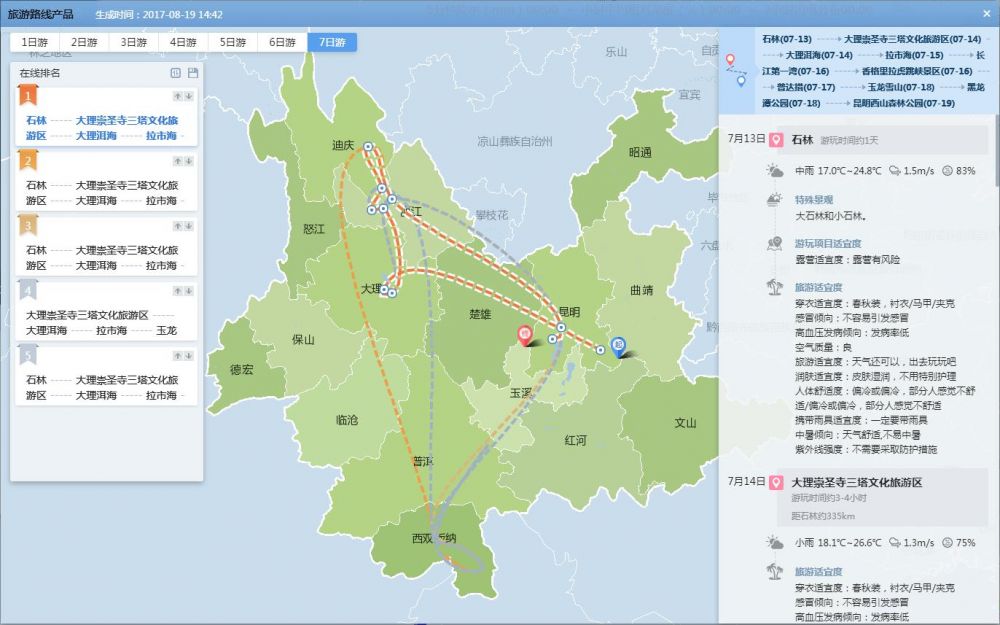Image resolution: width=1000 pixels, height=625 pixels.
Task: Select the 4日游 tab
Action: click(x=183, y=43)
